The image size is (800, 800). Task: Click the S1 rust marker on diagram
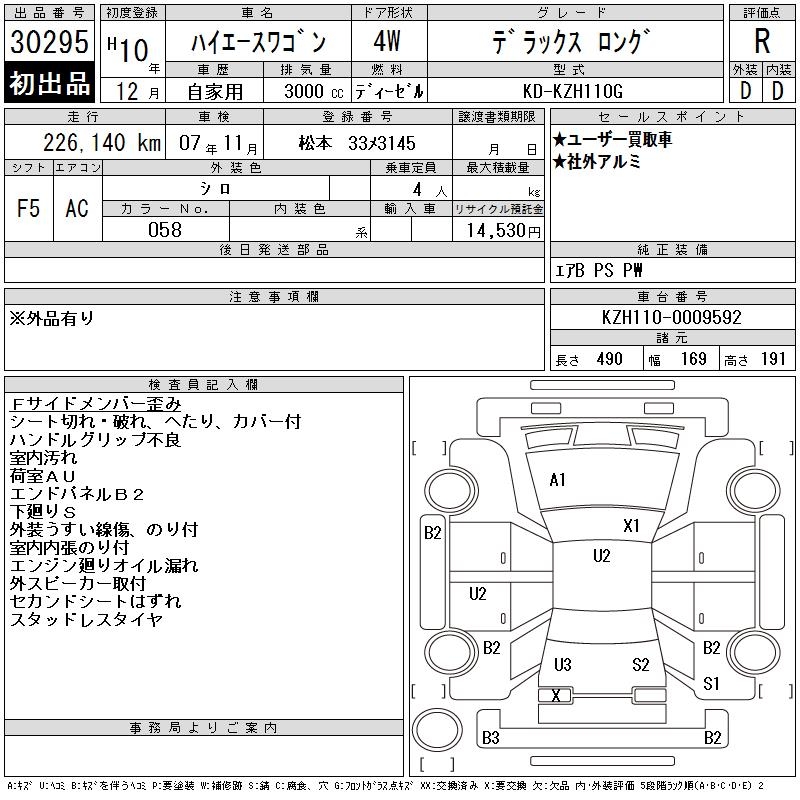point(711,684)
